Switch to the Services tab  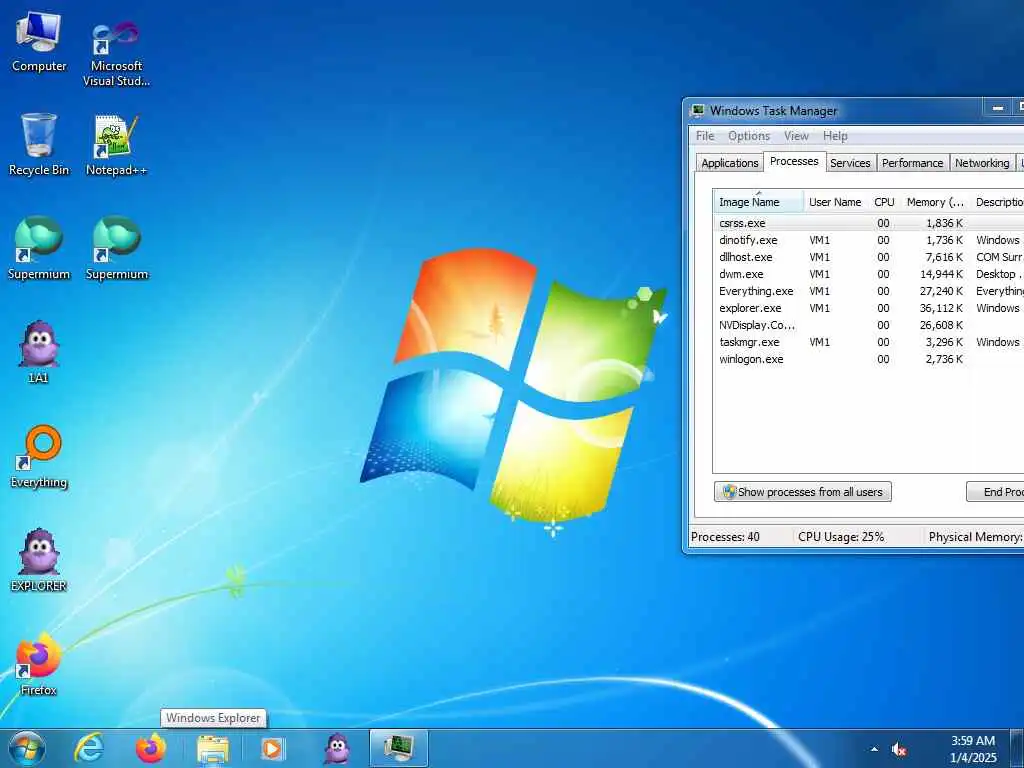click(x=850, y=163)
